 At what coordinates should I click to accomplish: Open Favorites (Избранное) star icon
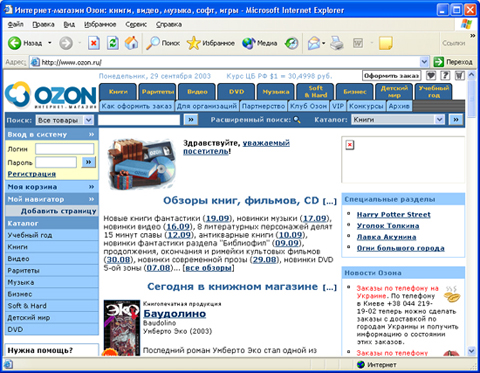pos(193,43)
